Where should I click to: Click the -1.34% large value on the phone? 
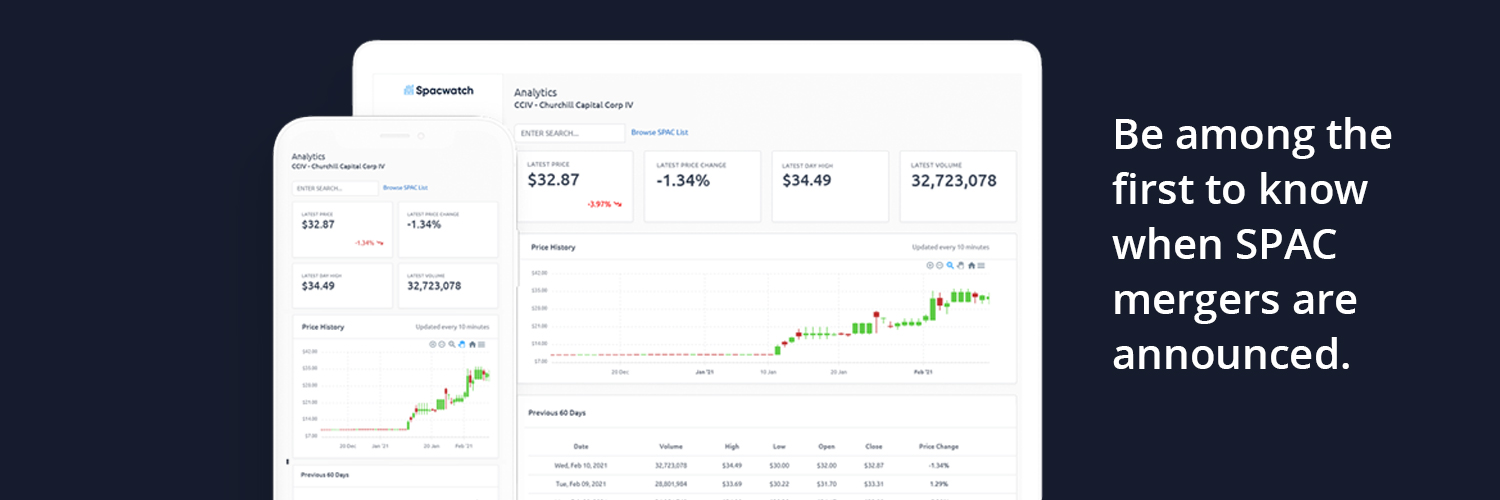click(425, 224)
